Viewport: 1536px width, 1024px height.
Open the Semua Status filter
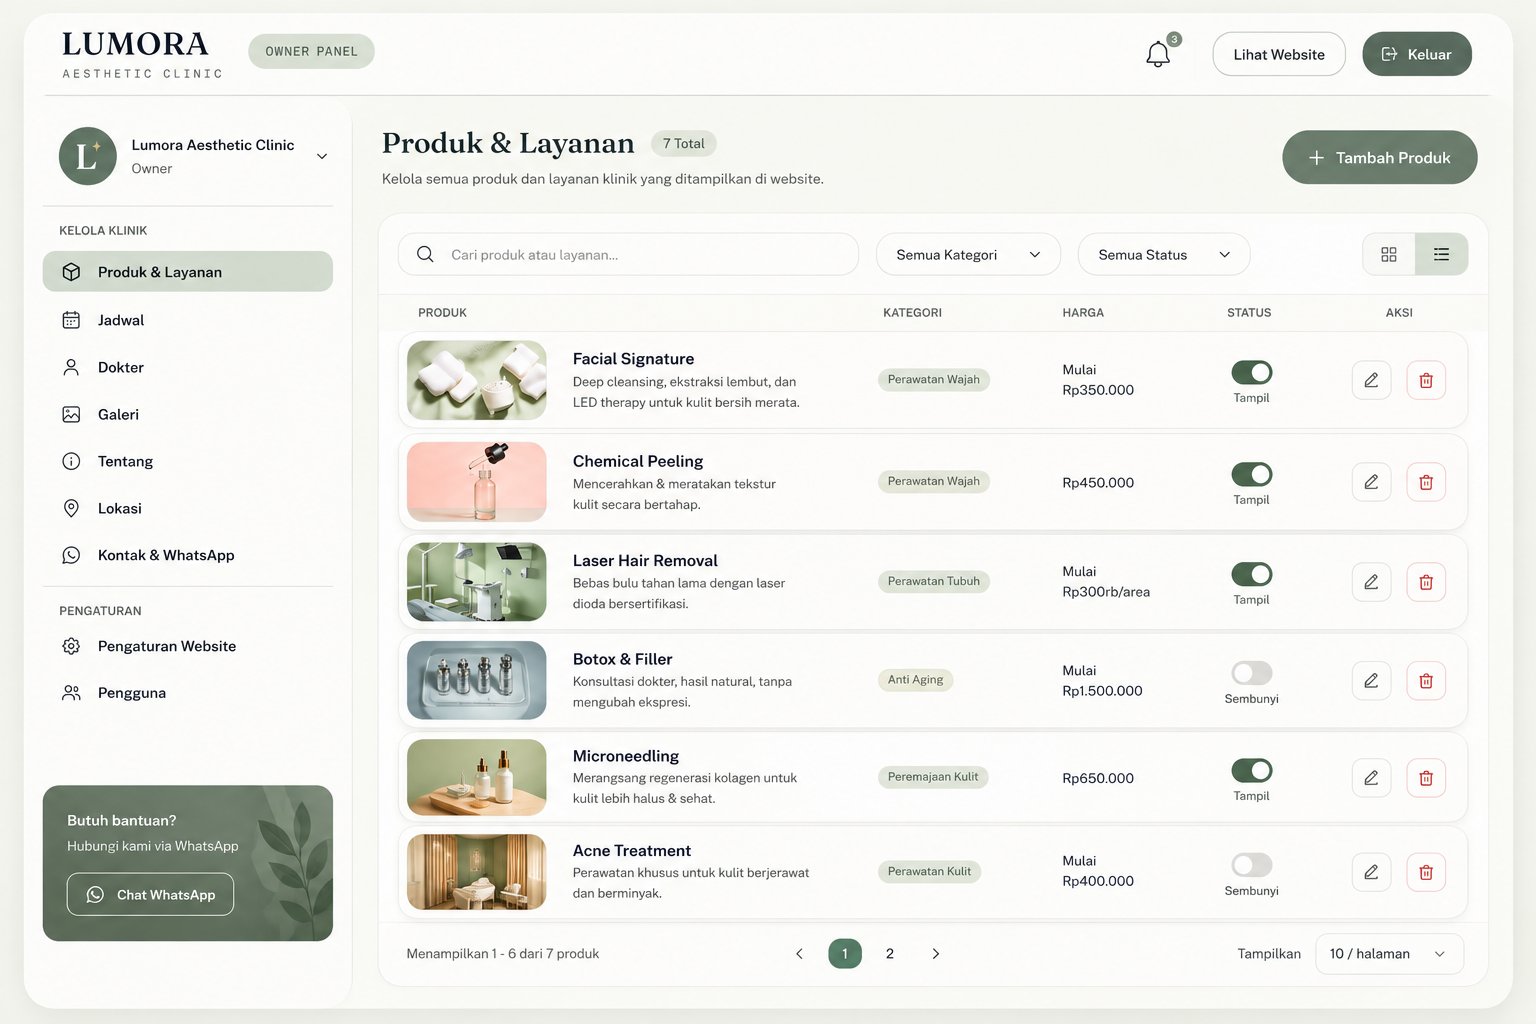(1164, 254)
